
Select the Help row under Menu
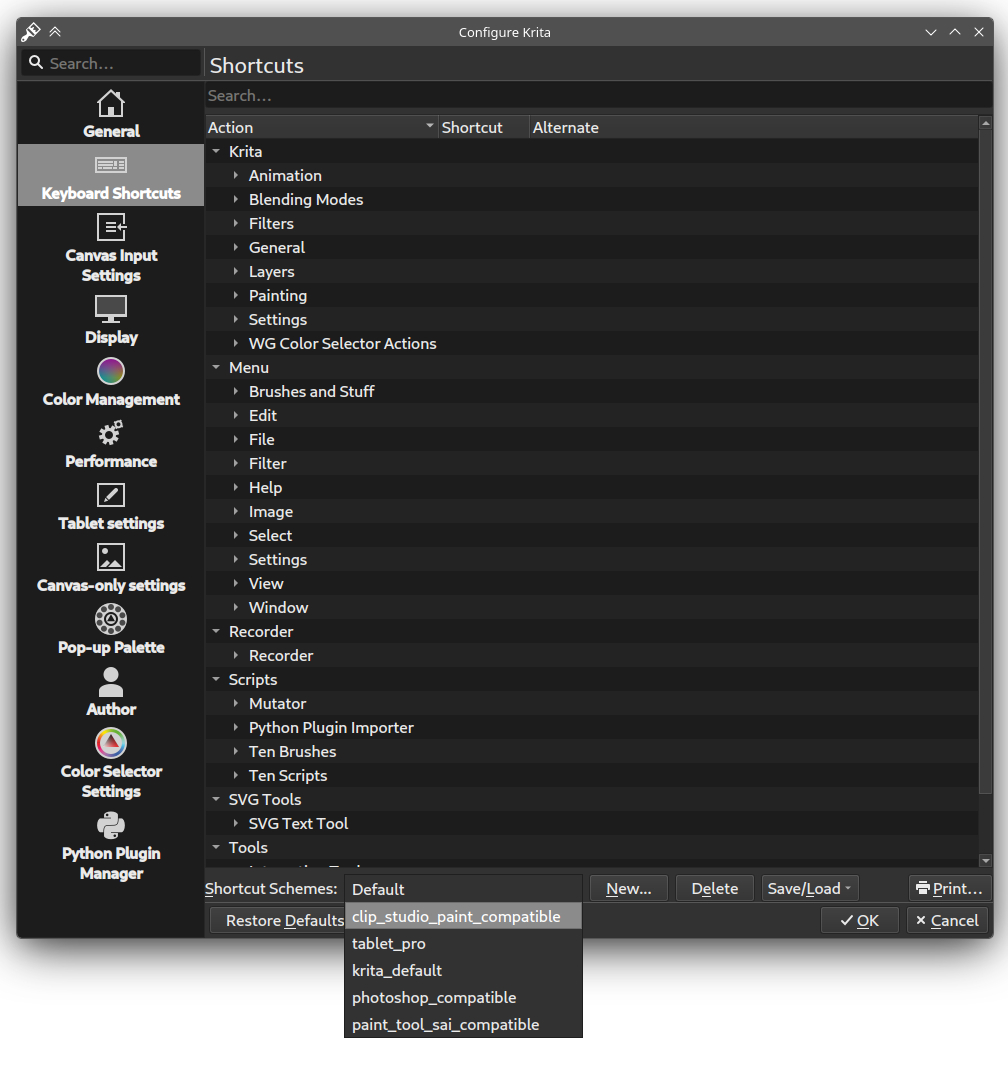(x=591, y=487)
